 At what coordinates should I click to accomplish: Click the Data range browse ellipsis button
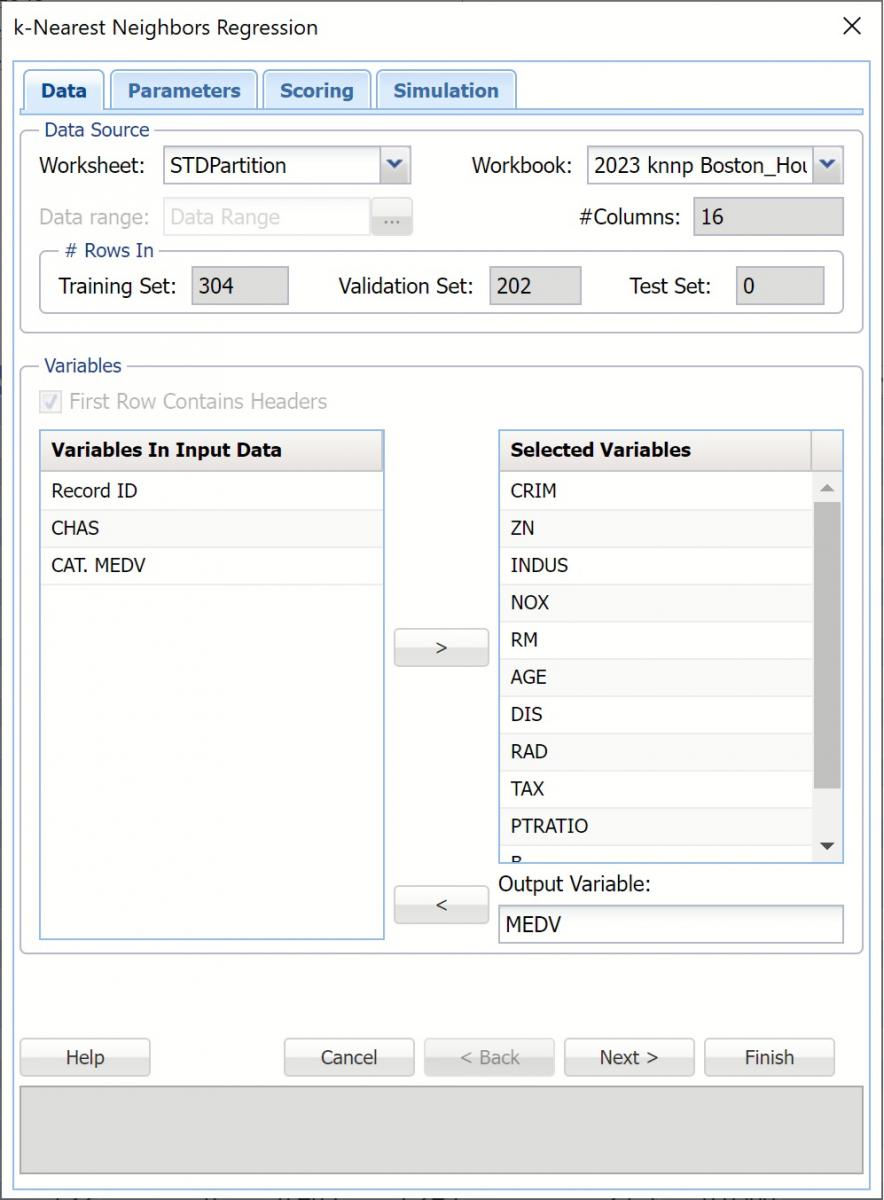(392, 218)
